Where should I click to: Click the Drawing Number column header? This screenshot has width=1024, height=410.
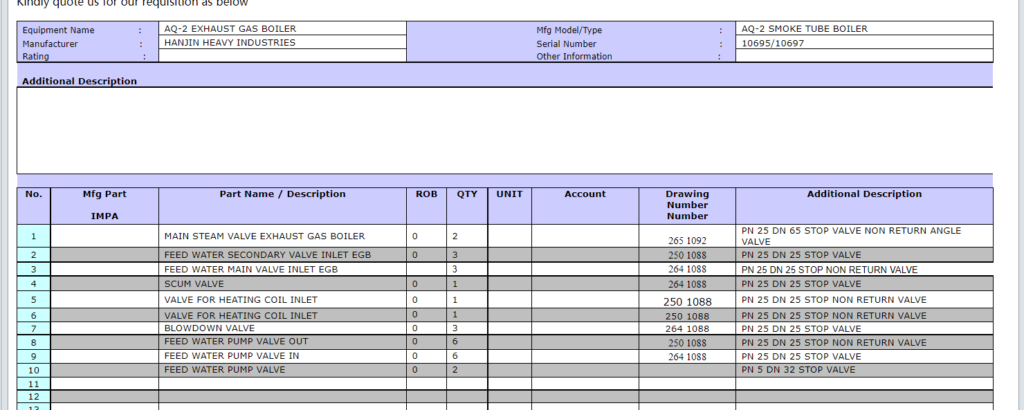point(687,204)
